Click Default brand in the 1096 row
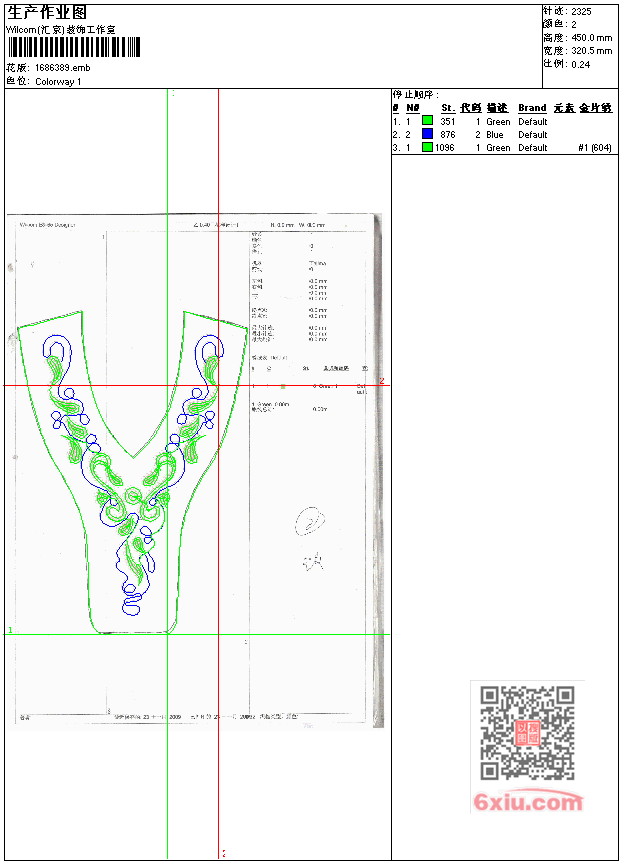 [x=533, y=148]
